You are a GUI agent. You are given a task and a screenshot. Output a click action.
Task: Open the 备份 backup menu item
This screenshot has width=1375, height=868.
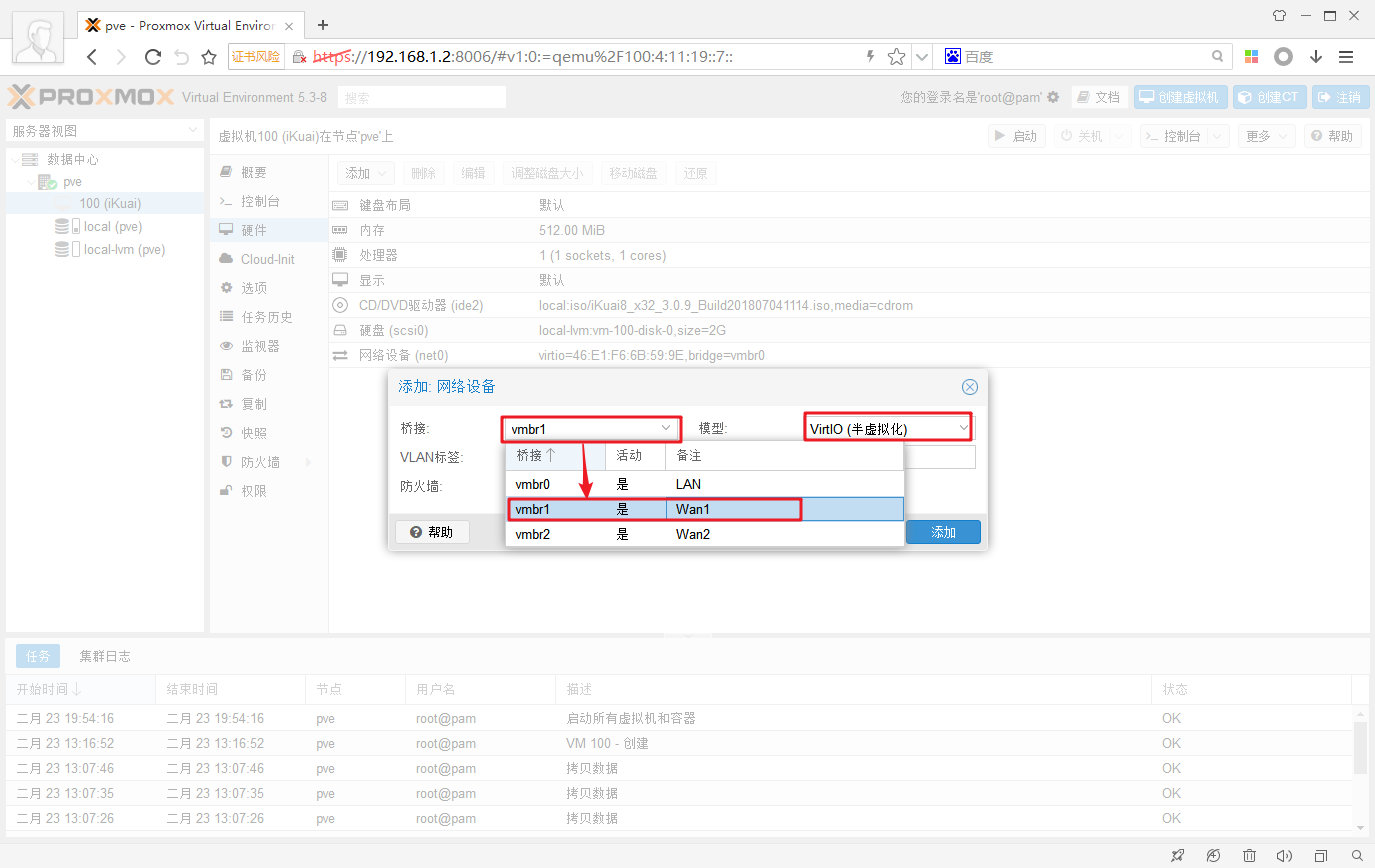pyautogui.click(x=269, y=375)
